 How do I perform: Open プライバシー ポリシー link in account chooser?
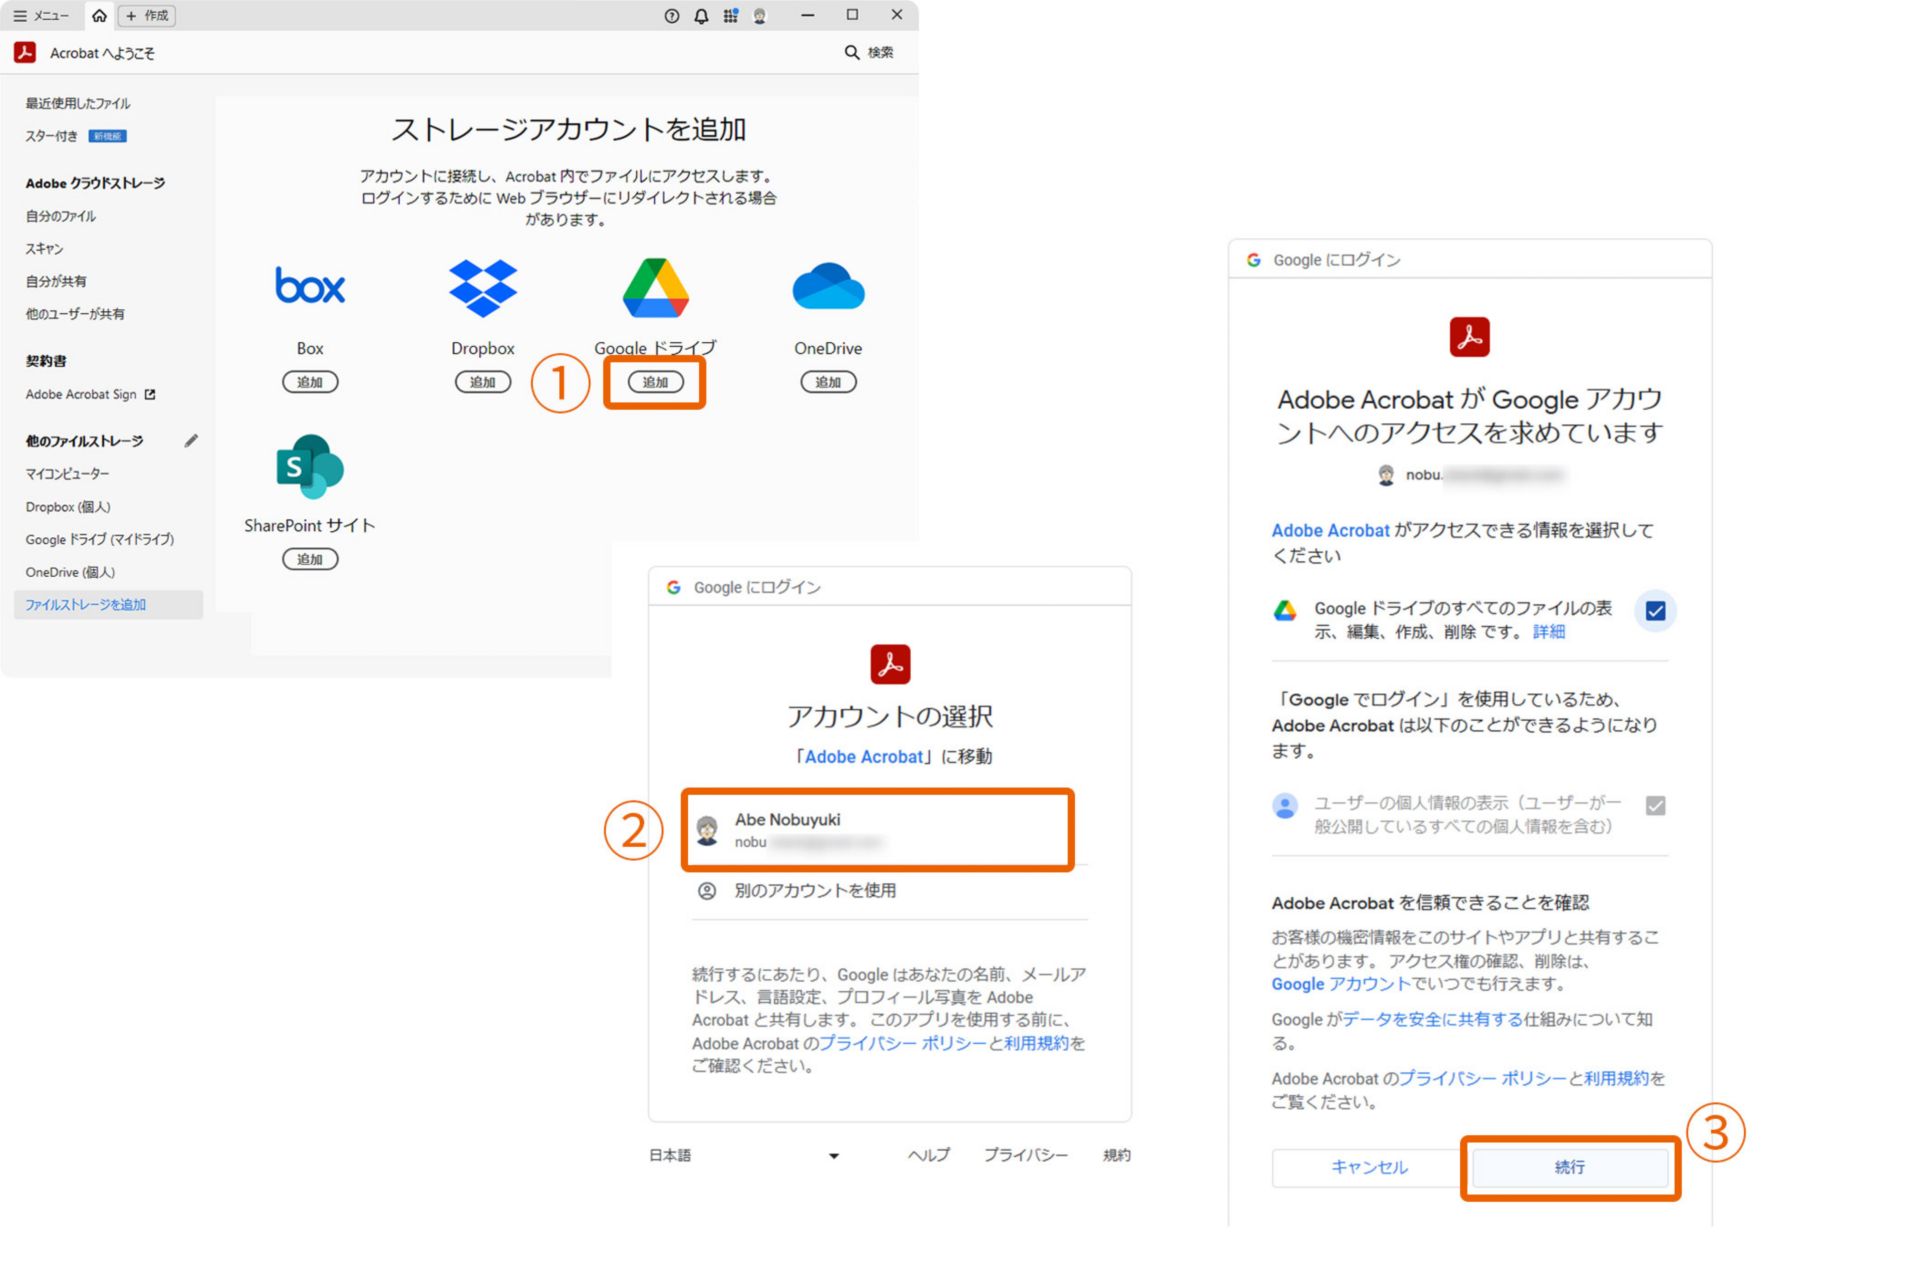903,1043
